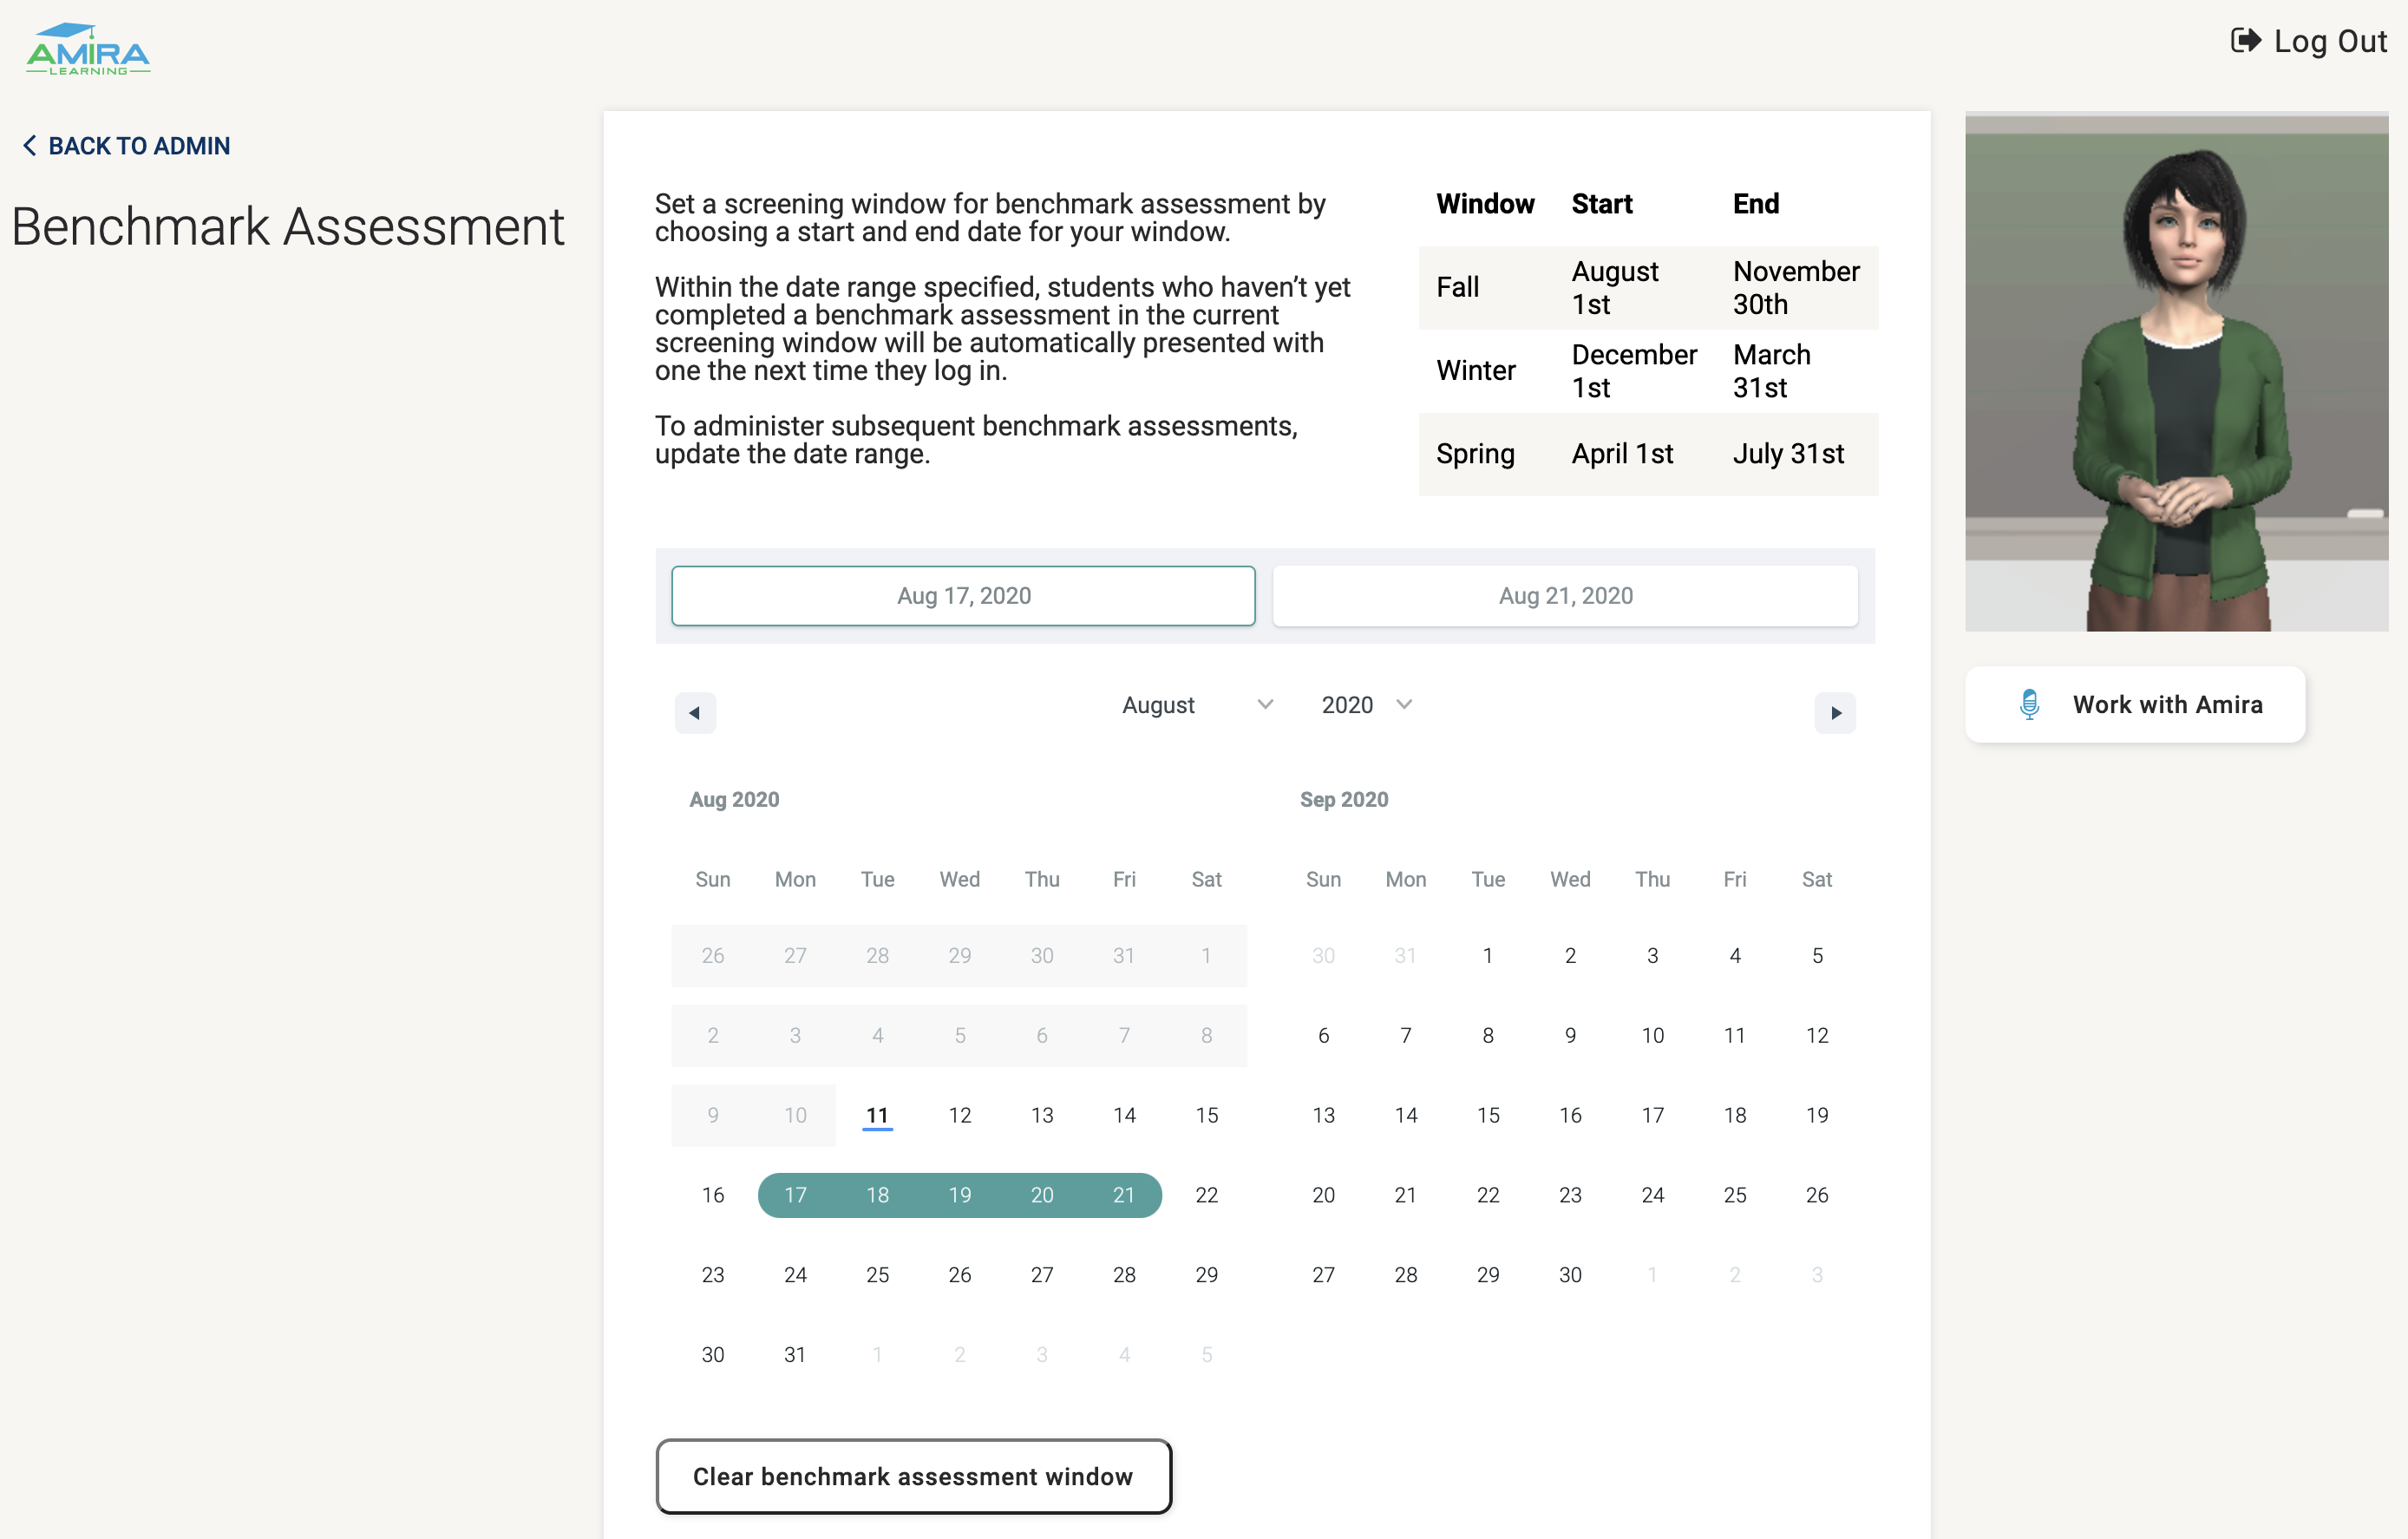The width and height of the screenshot is (2408, 1539).
Task: Select August 15 in the calendar
Action: (1207, 1115)
